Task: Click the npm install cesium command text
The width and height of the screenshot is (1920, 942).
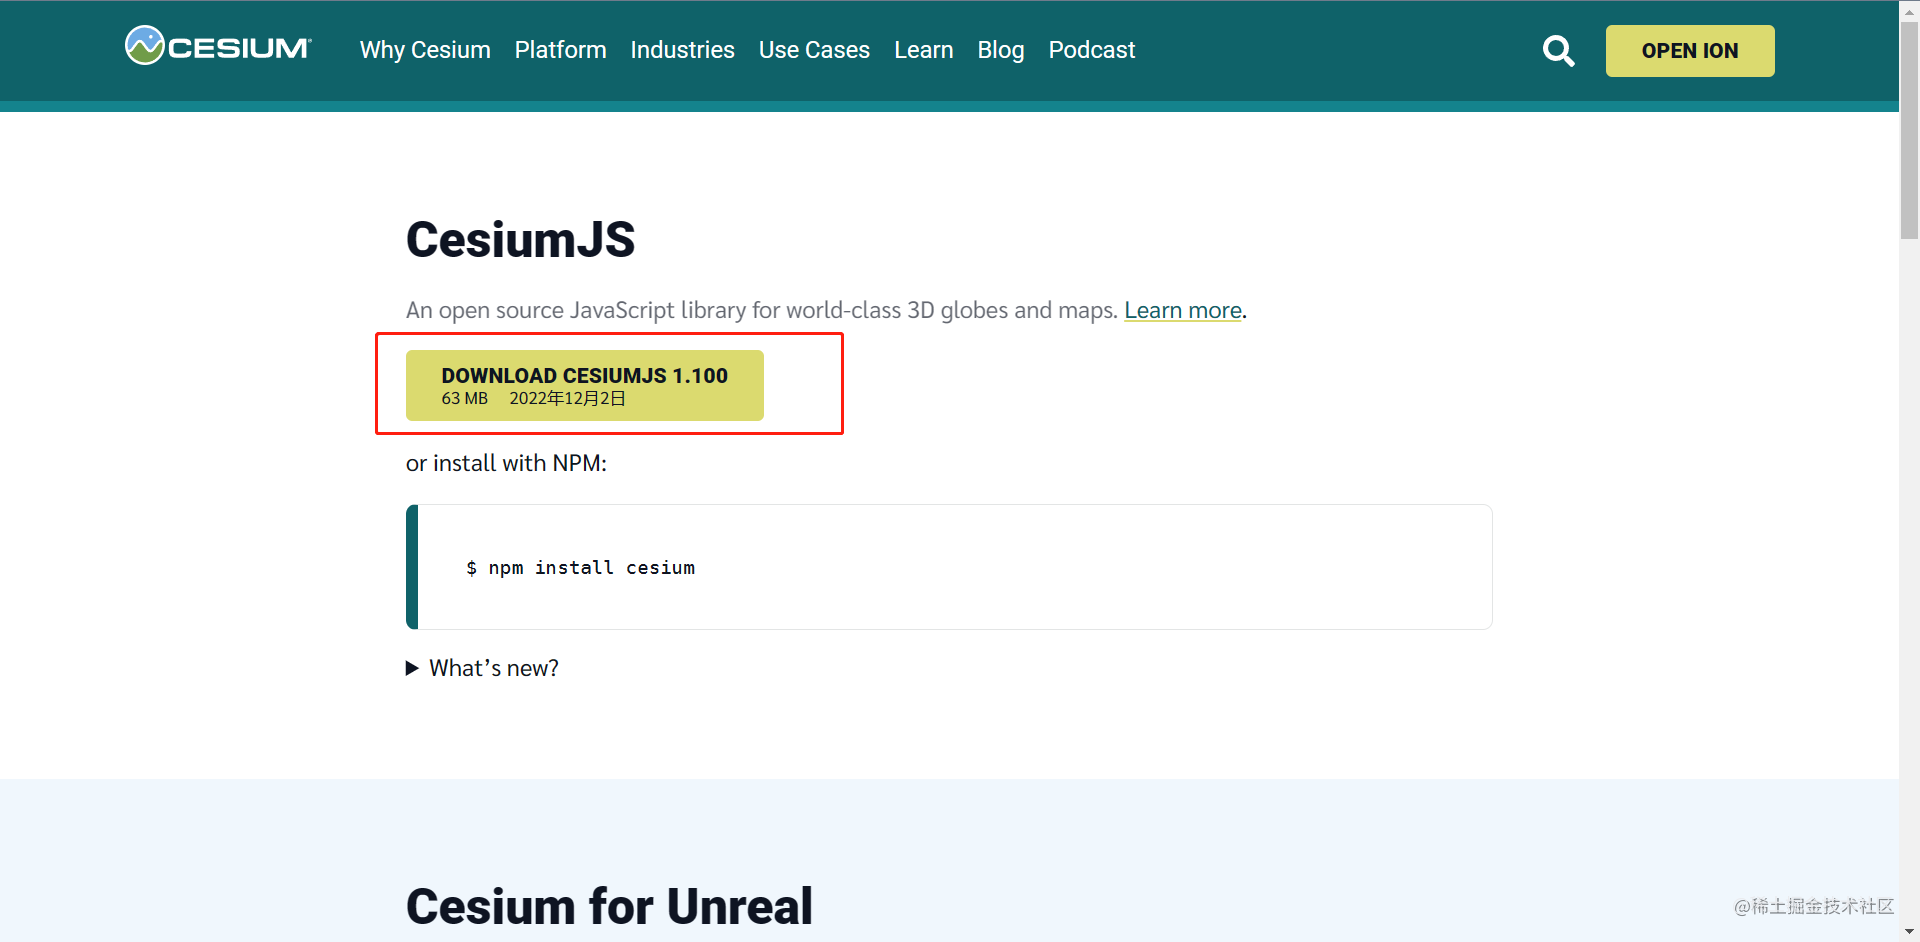Action: coord(580,568)
